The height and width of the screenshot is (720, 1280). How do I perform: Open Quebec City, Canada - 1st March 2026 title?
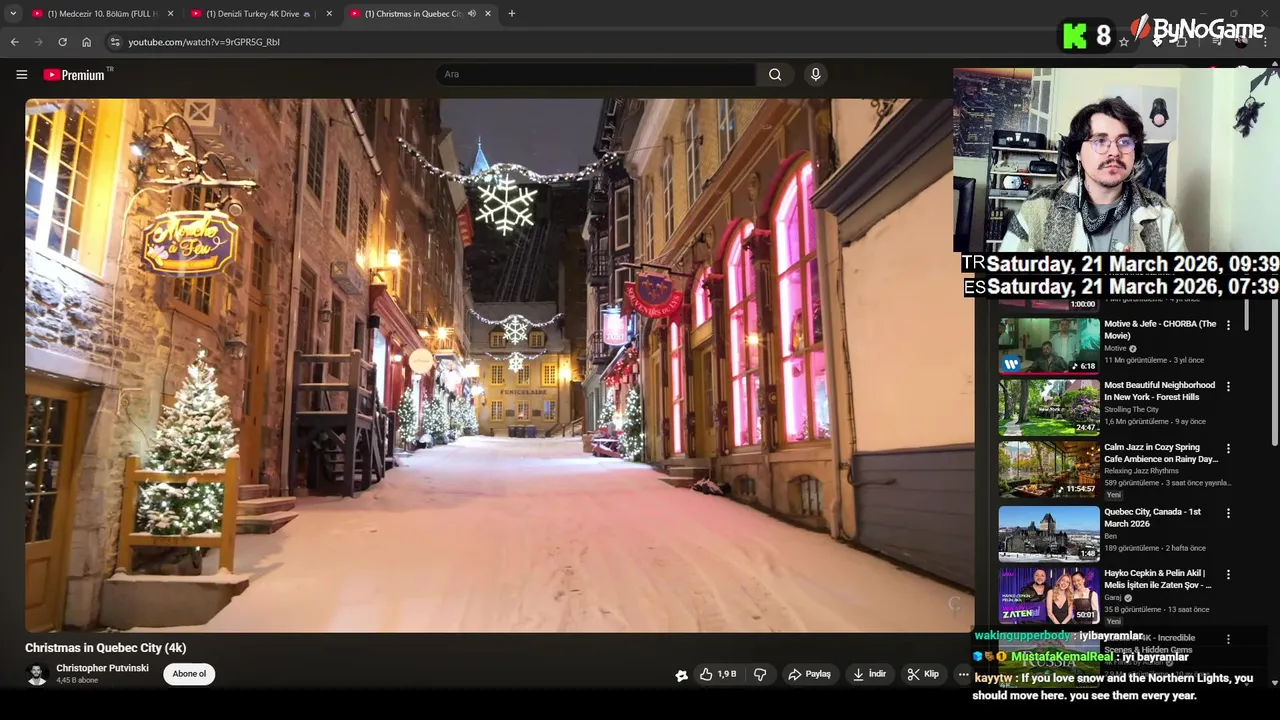pyautogui.click(x=1153, y=517)
